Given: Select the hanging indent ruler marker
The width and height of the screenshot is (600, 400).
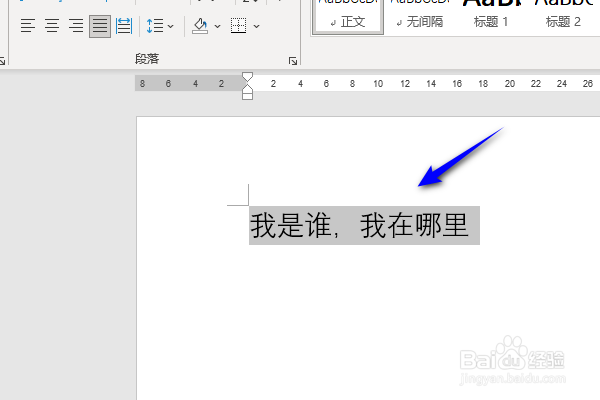Looking at the screenshot, I should point(248,88).
